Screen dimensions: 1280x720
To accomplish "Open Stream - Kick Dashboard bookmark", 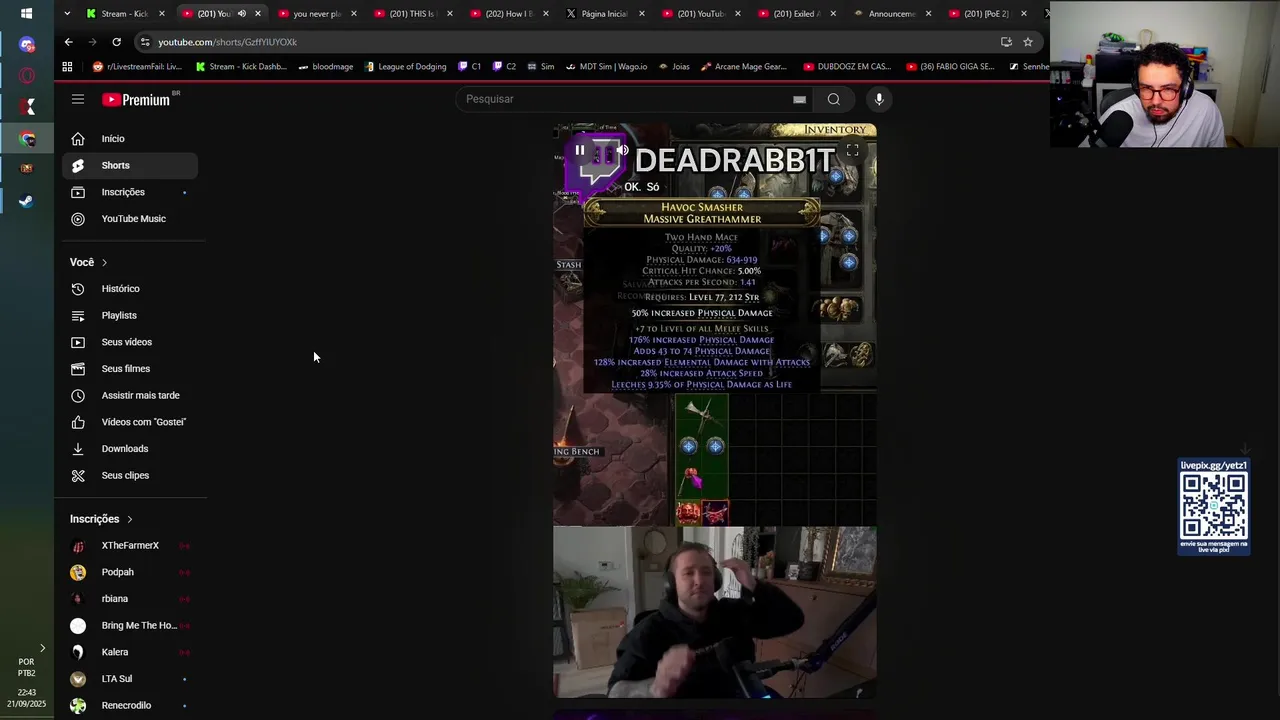I will pos(241,67).
